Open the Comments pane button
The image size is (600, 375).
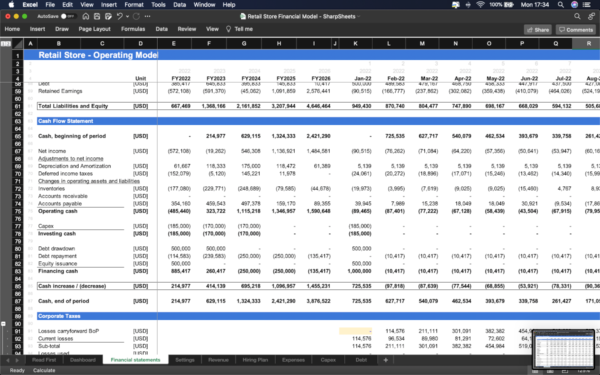pos(576,29)
